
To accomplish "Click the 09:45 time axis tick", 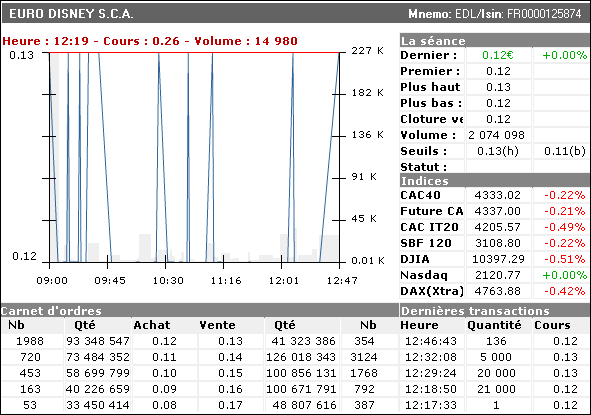I will coord(110,281).
